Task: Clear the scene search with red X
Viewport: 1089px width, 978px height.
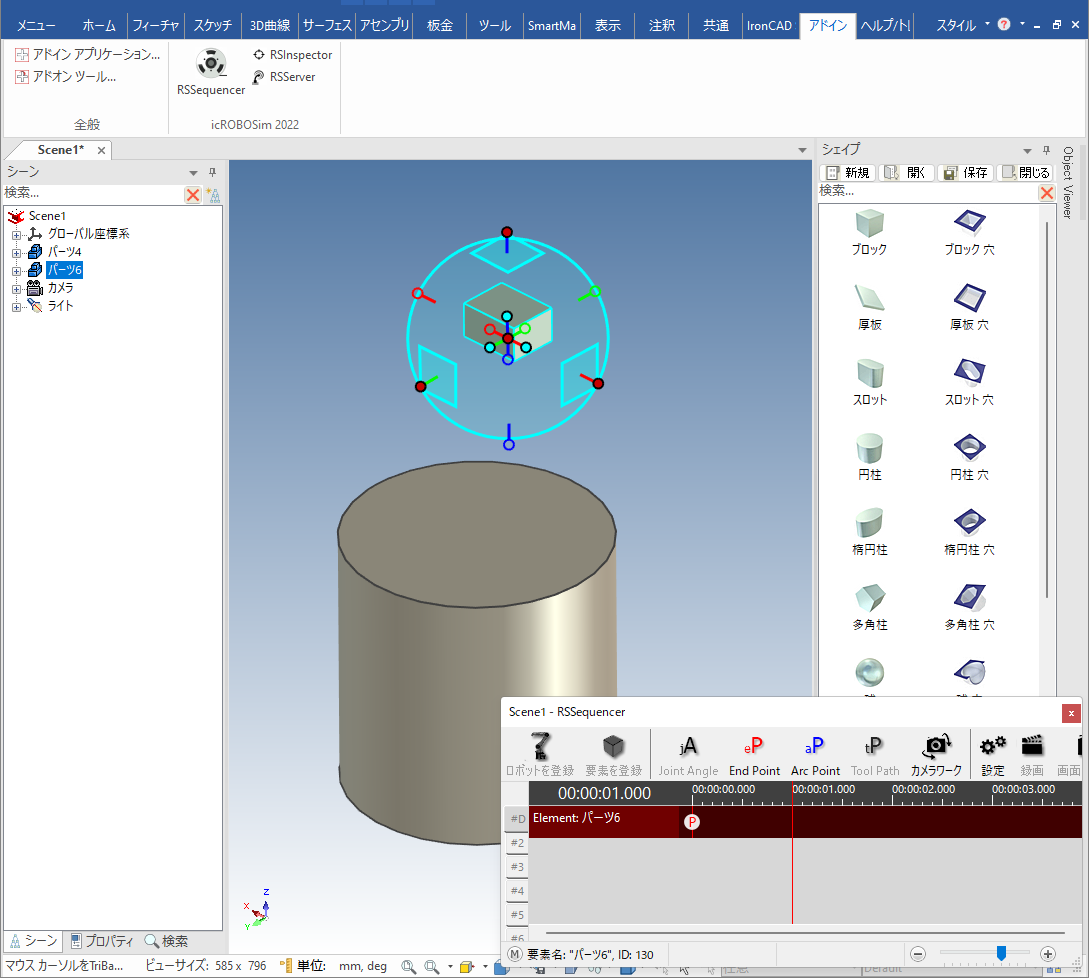Action: [193, 195]
